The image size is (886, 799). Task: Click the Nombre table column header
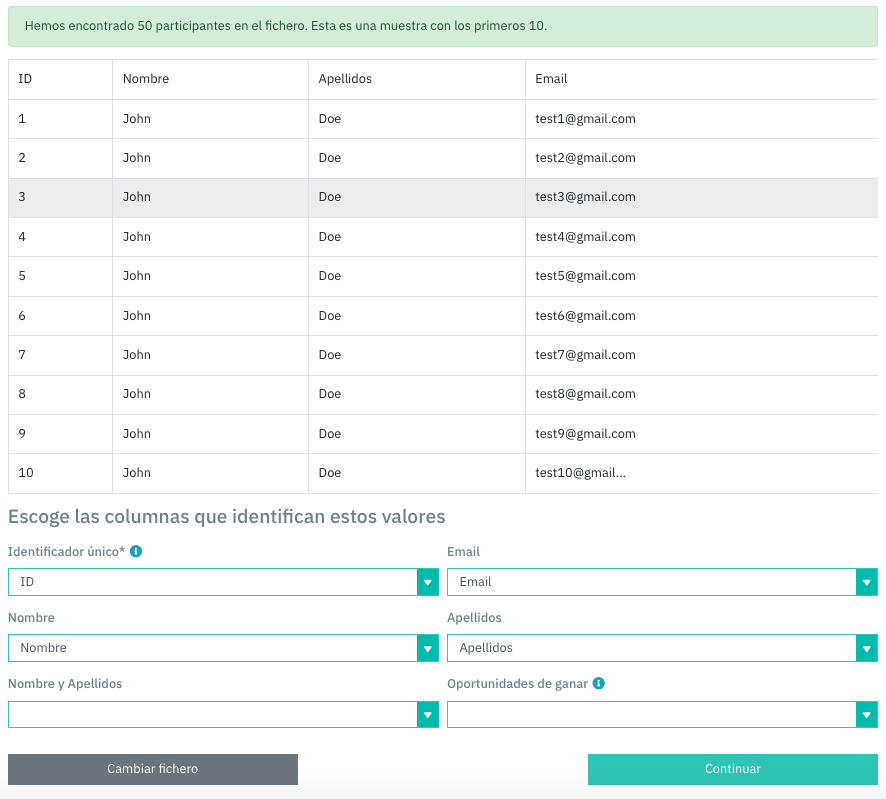[x=146, y=79]
